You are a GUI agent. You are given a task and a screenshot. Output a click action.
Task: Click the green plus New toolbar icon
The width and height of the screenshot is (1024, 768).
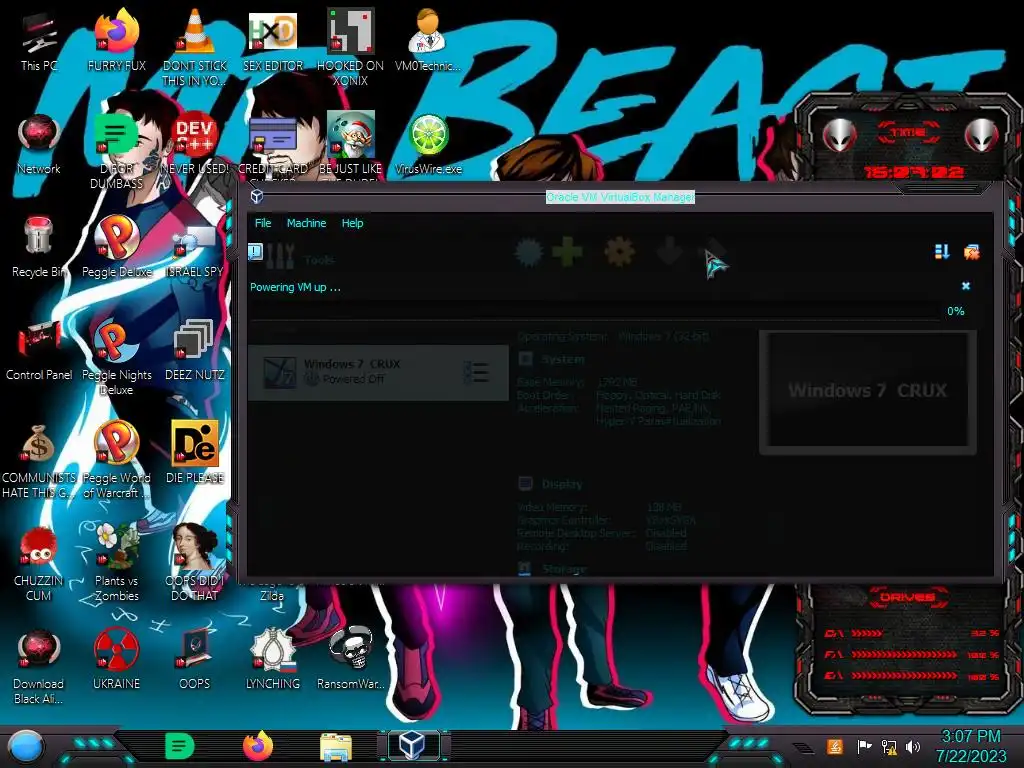tap(567, 252)
